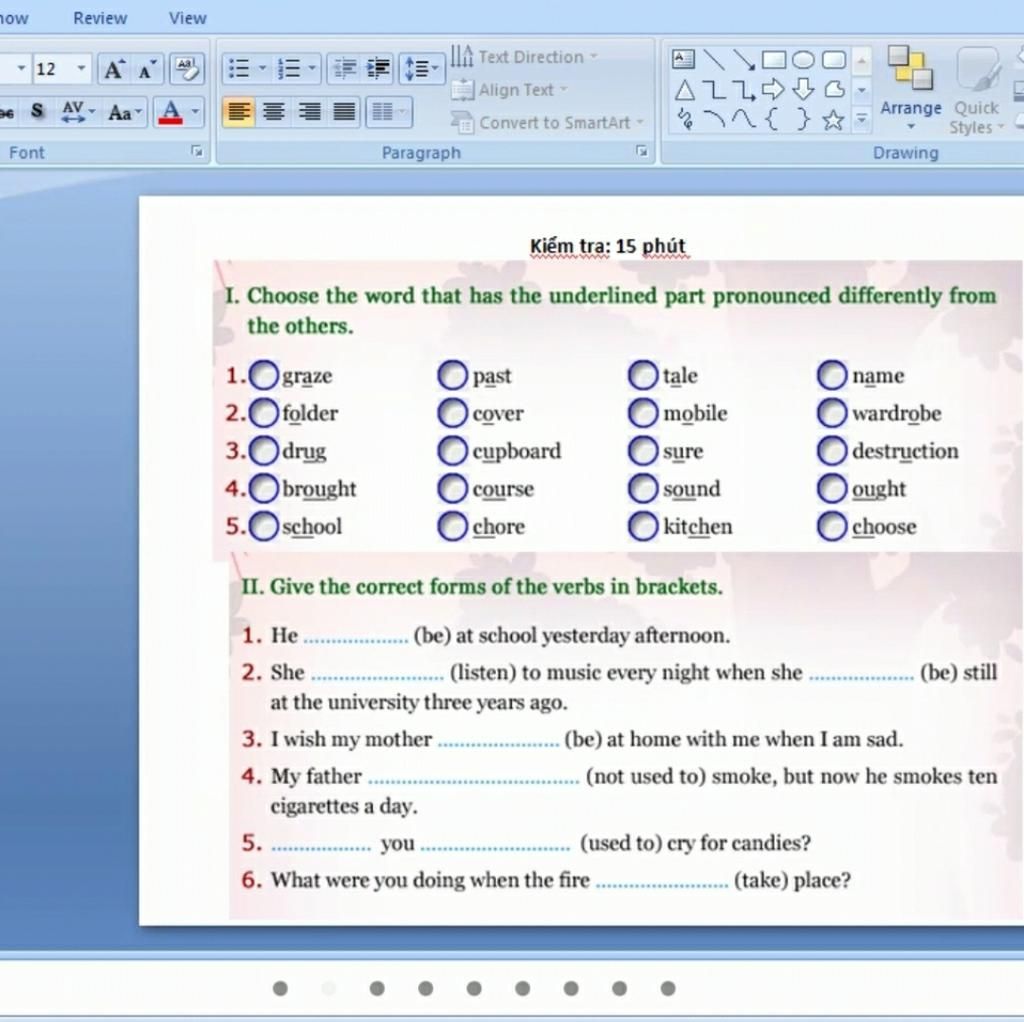The image size is (1024, 1022).
Task: Justify the paragraph text
Action: point(344,112)
